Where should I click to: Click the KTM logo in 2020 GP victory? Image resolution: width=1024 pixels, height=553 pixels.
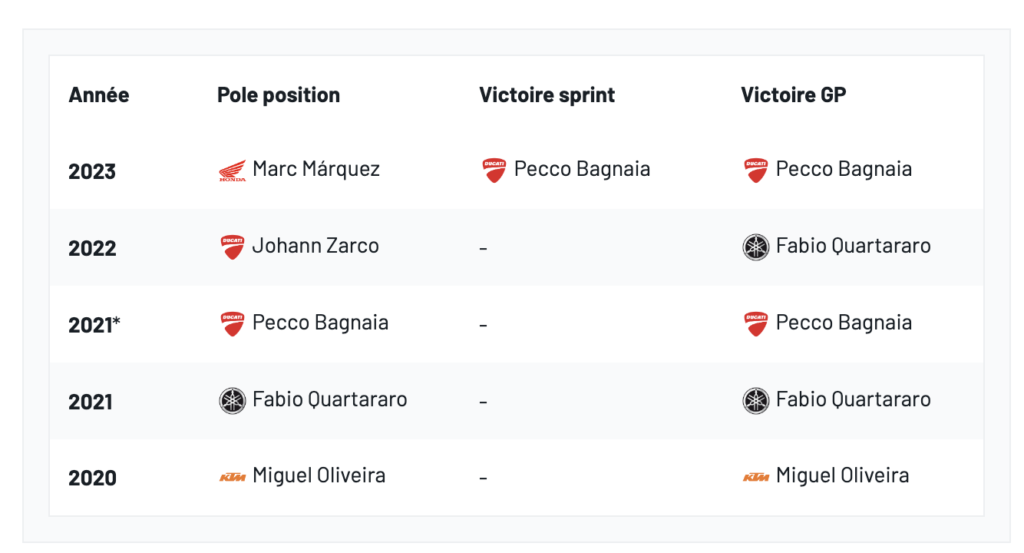[x=756, y=477]
